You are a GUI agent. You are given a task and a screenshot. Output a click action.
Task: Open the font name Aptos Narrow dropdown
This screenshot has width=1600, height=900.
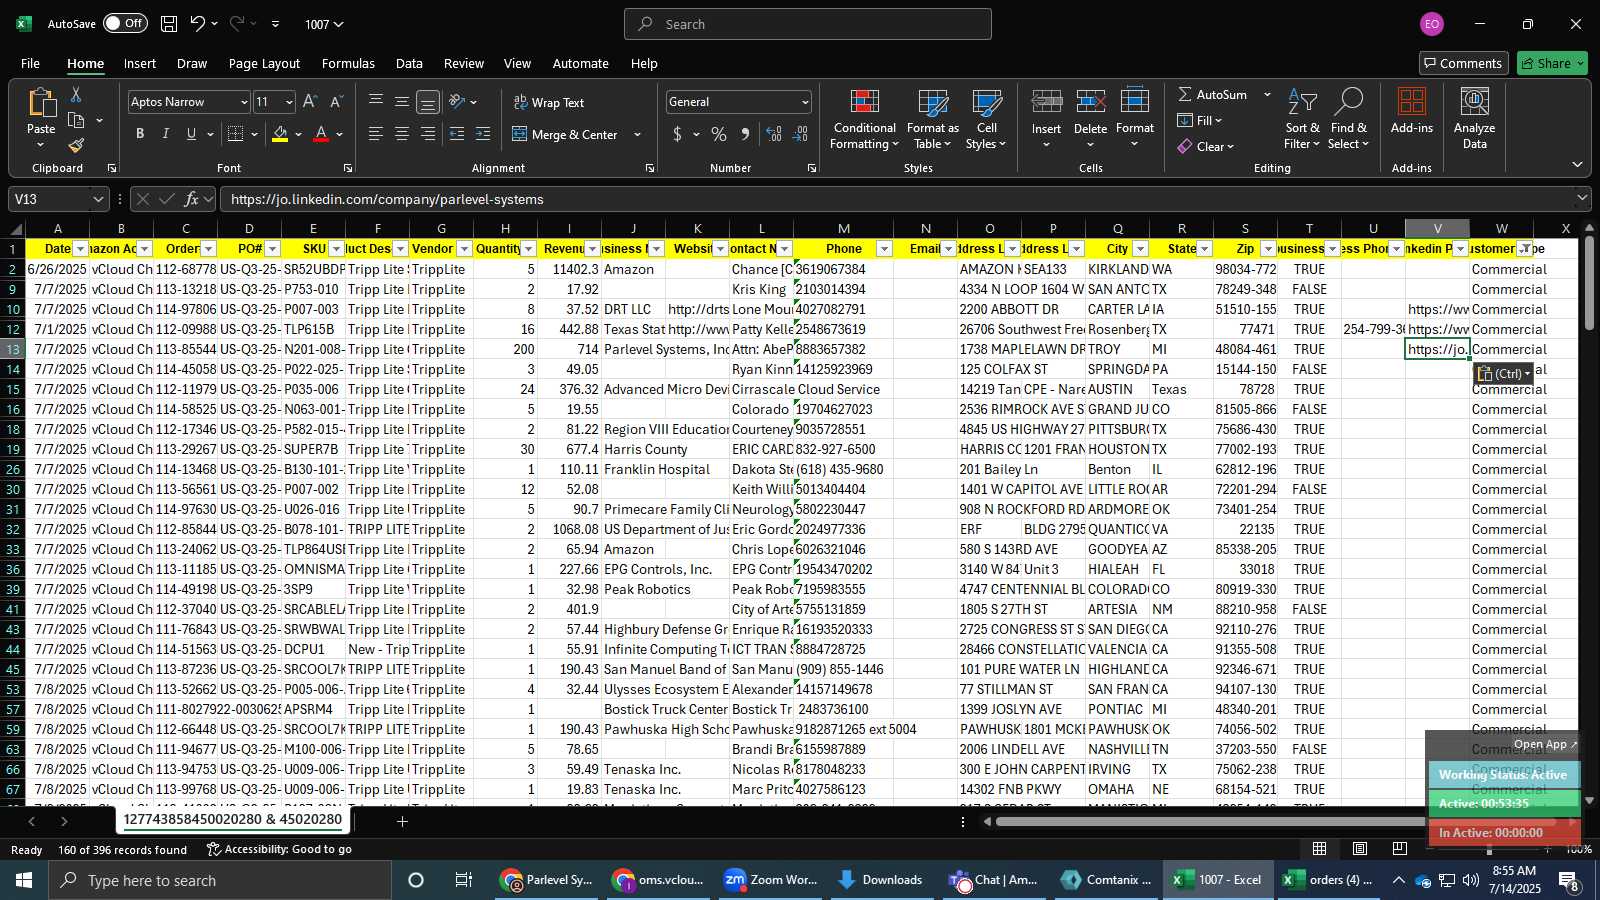(243, 102)
